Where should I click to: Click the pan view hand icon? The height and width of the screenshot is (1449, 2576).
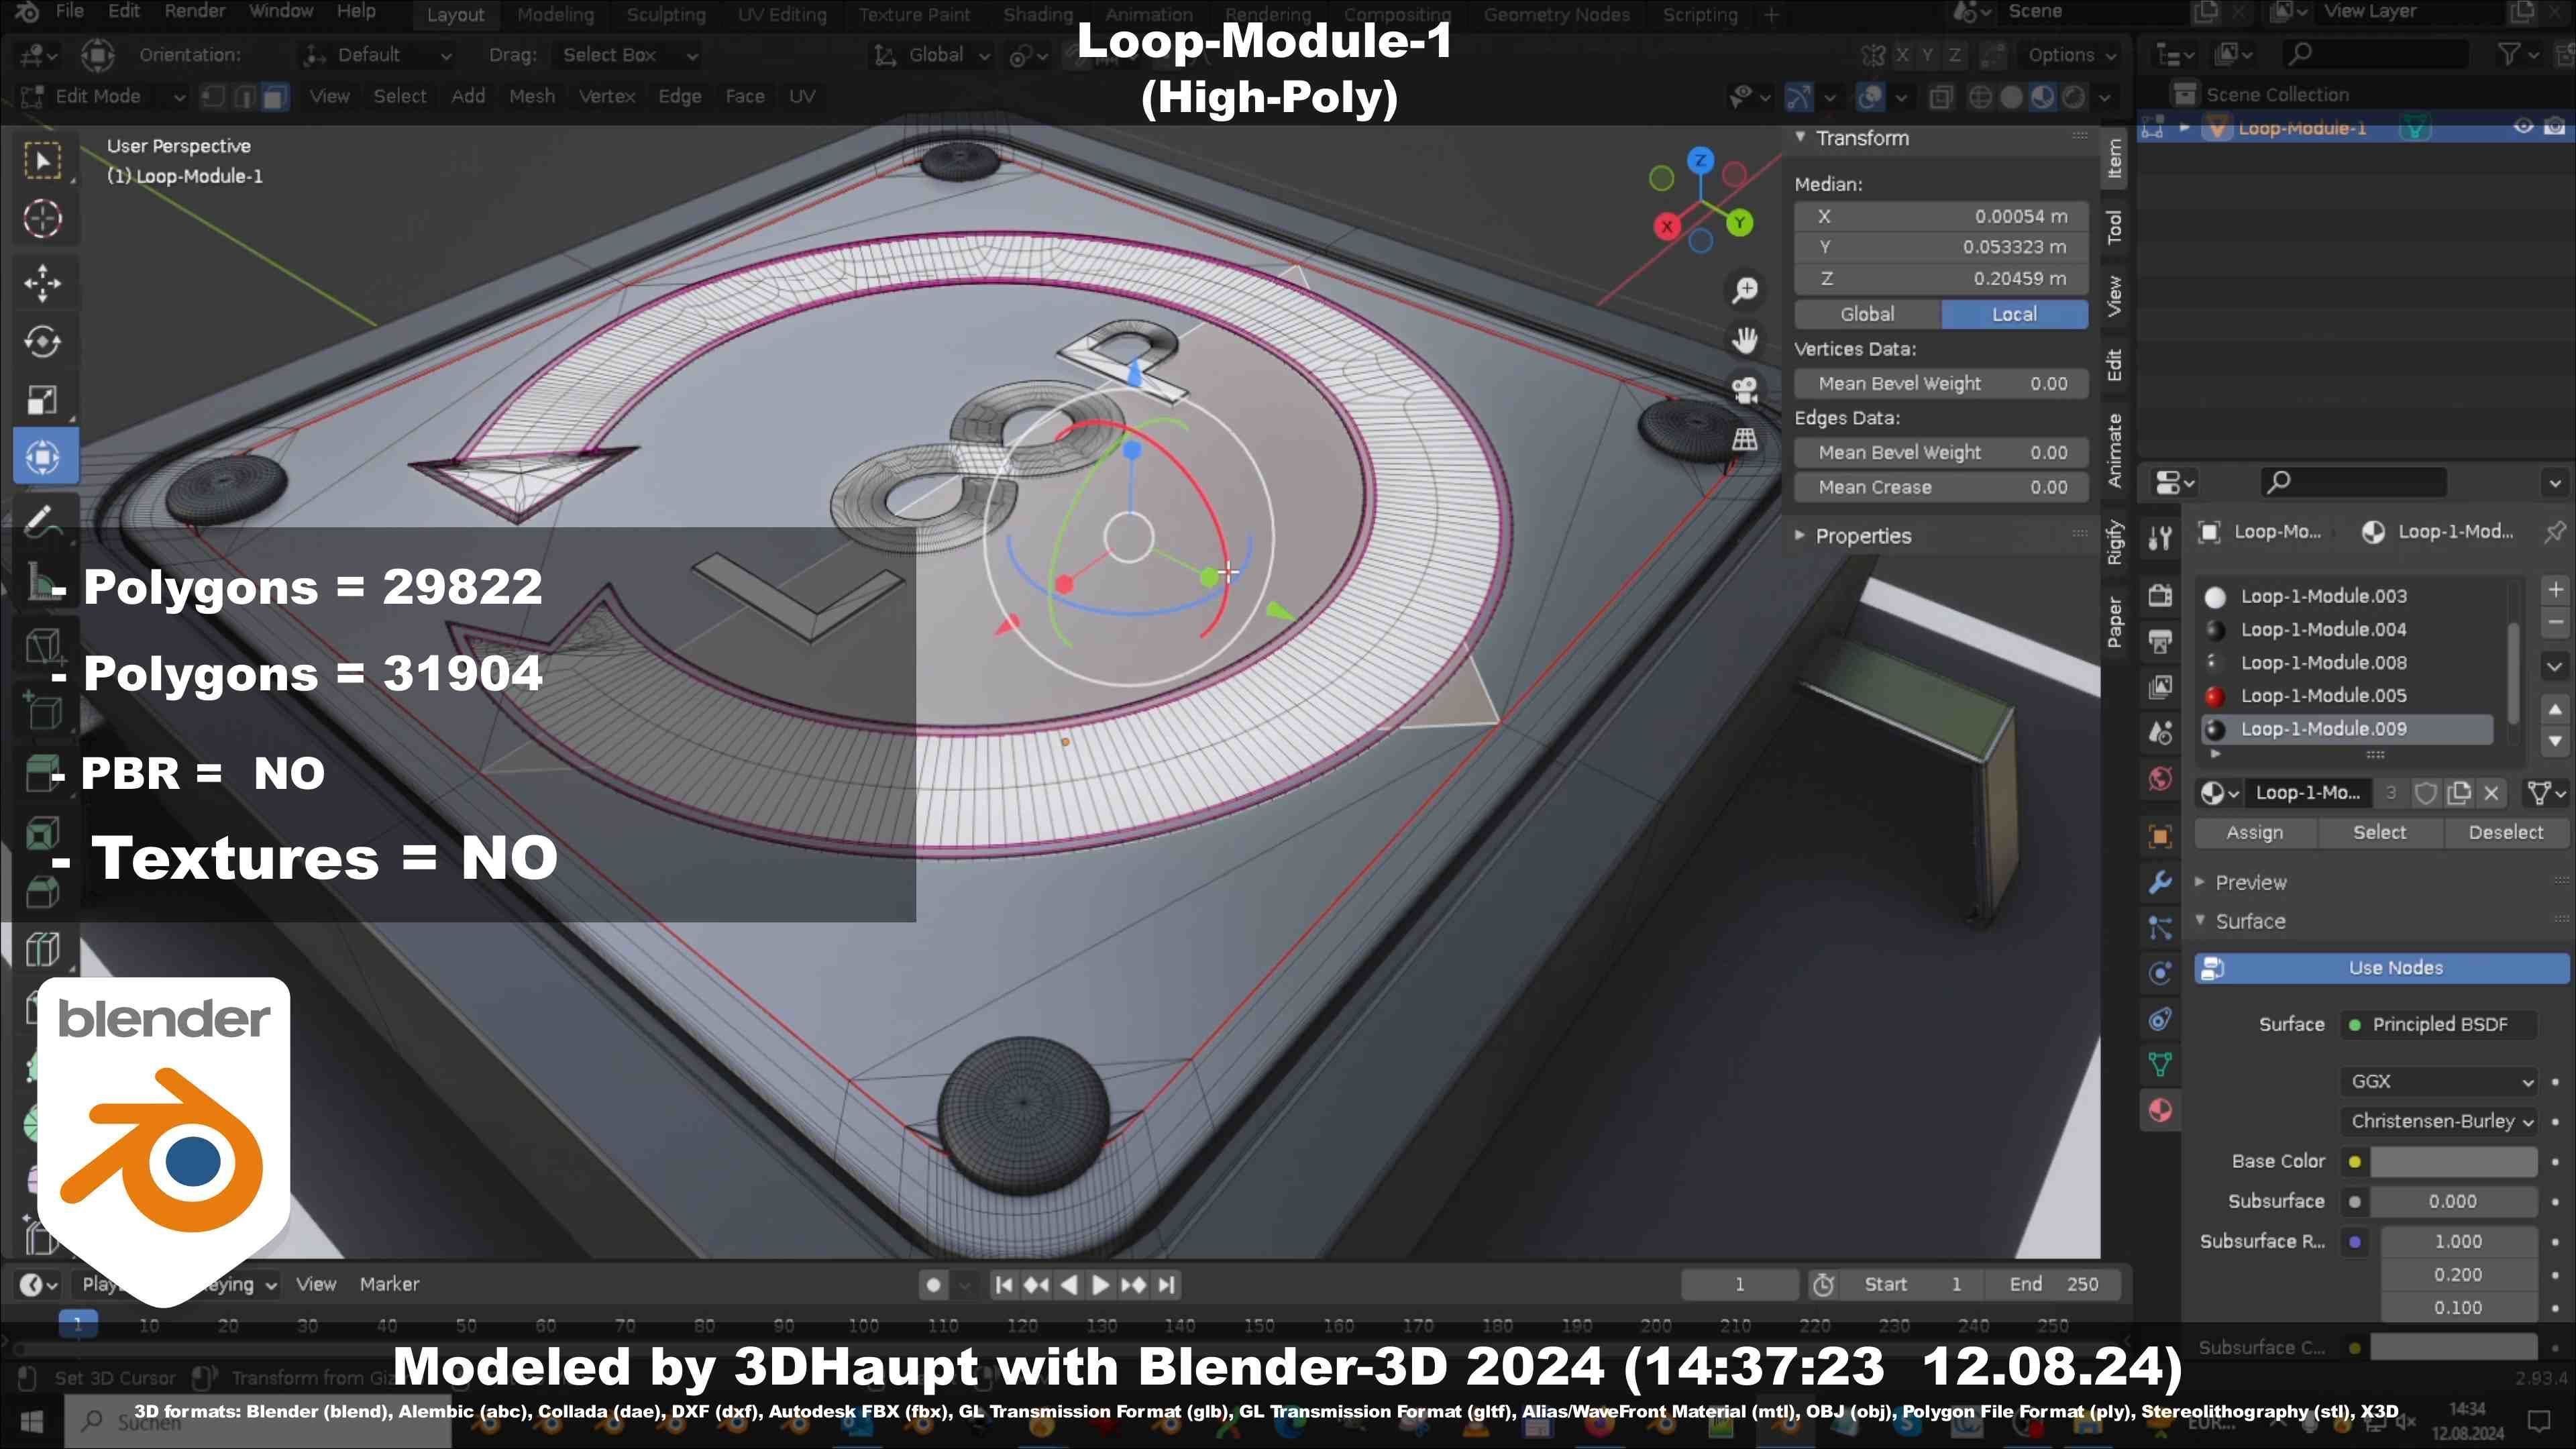point(1745,340)
